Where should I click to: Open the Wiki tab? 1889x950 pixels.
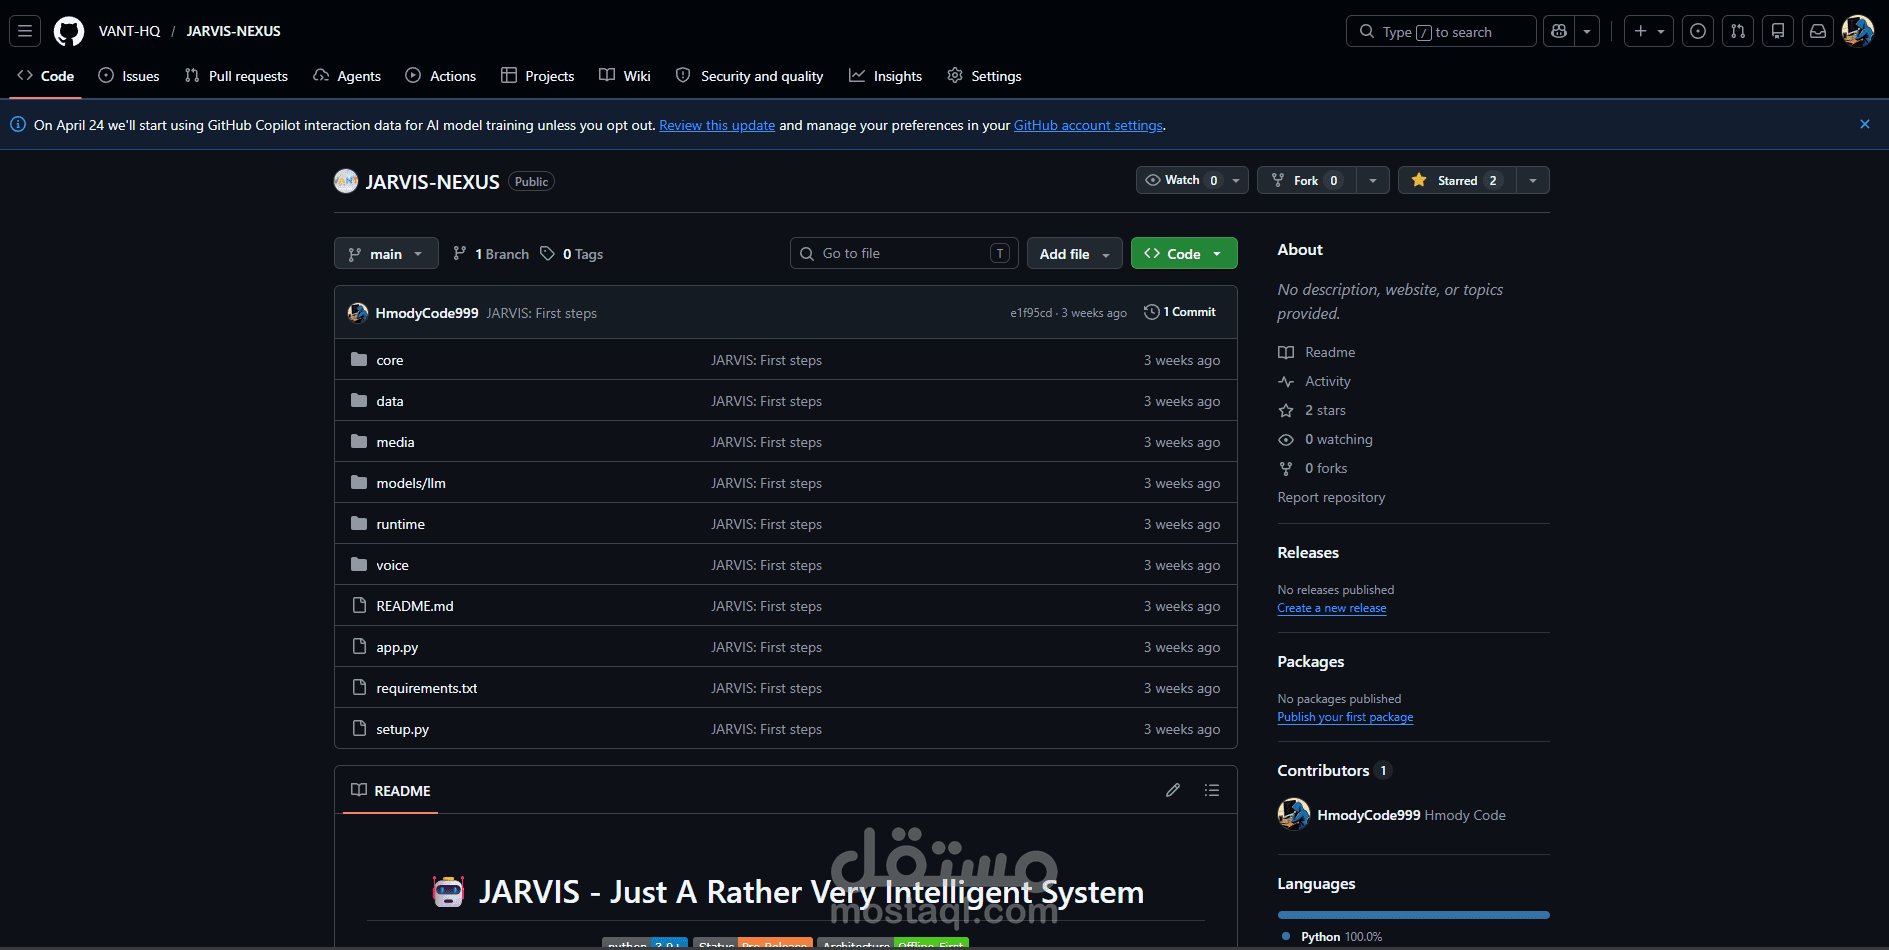click(625, 76)
